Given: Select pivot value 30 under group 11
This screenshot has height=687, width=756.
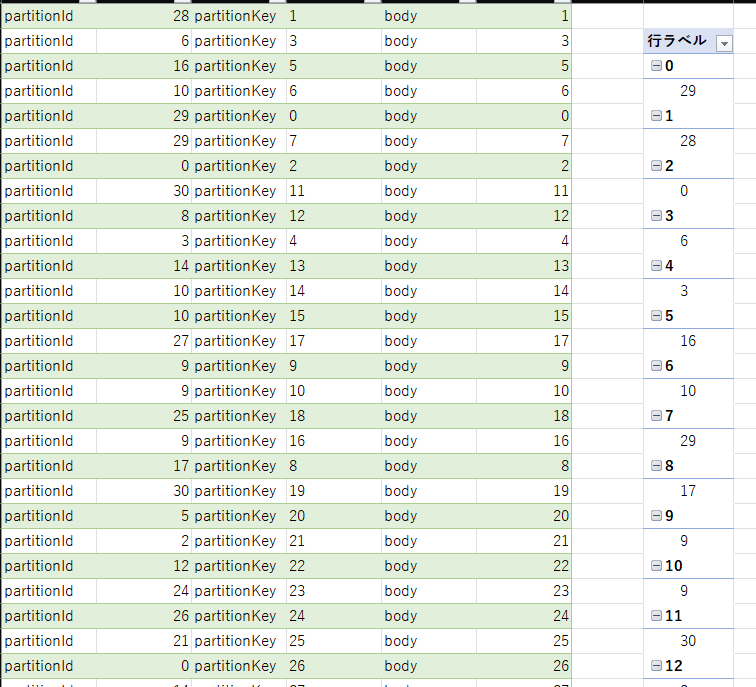Looking at the screenshot, I should coord(688,641).
